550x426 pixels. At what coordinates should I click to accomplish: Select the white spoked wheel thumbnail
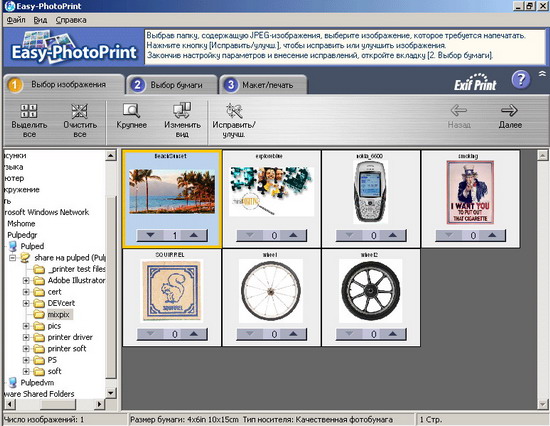click(271, 291)
